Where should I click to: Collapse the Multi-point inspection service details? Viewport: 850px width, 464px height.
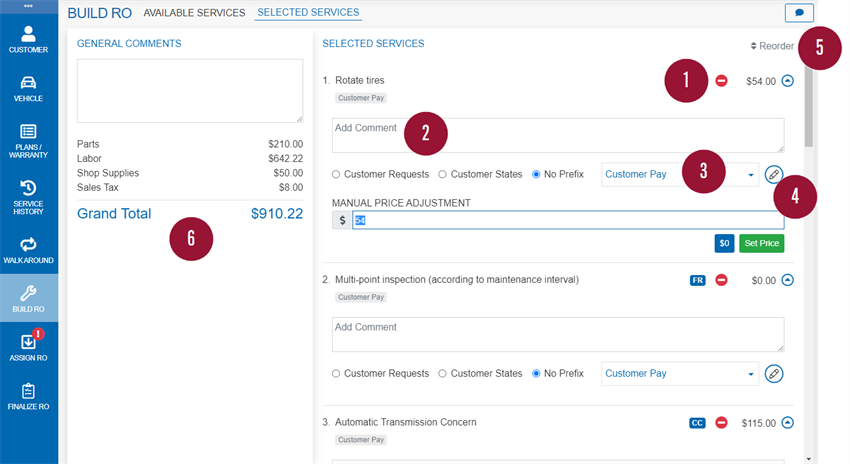pyautogui.click(x=788, y=280)
